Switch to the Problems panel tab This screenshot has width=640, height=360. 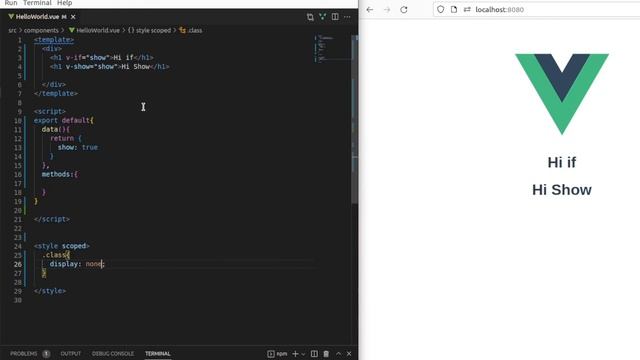click(24, 353)
